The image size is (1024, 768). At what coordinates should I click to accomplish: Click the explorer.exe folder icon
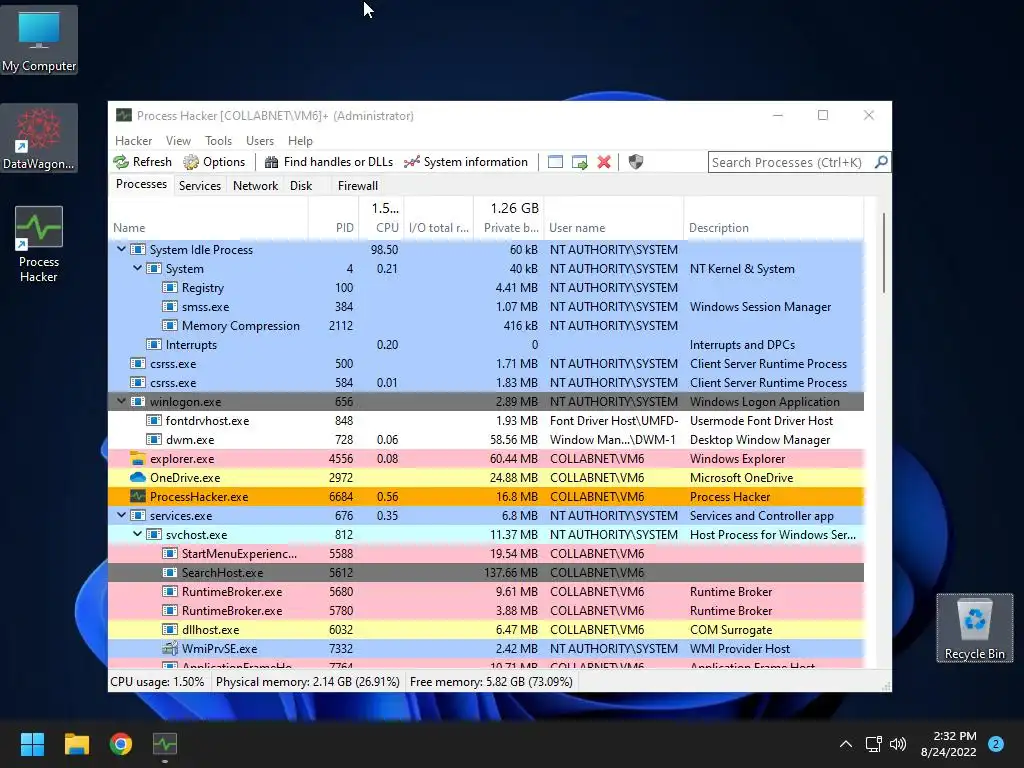[x=137, y=458]
